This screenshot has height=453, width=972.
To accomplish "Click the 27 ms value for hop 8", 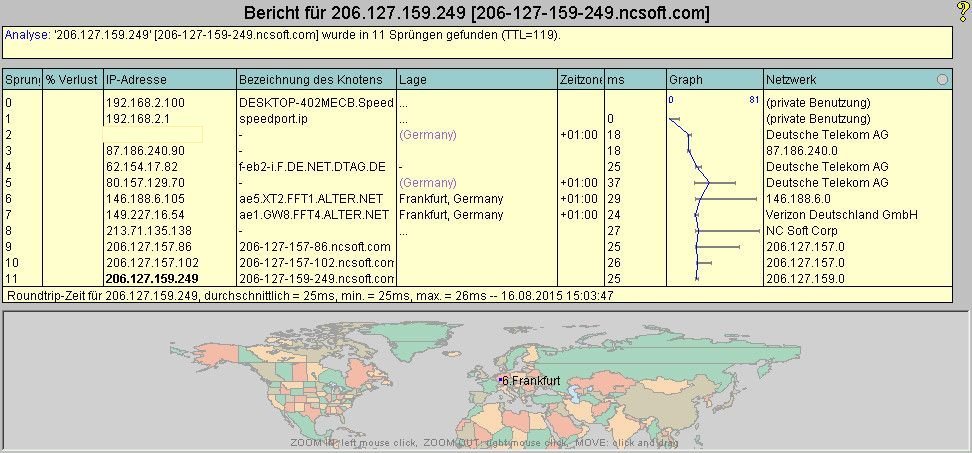I will pos(614,231).
